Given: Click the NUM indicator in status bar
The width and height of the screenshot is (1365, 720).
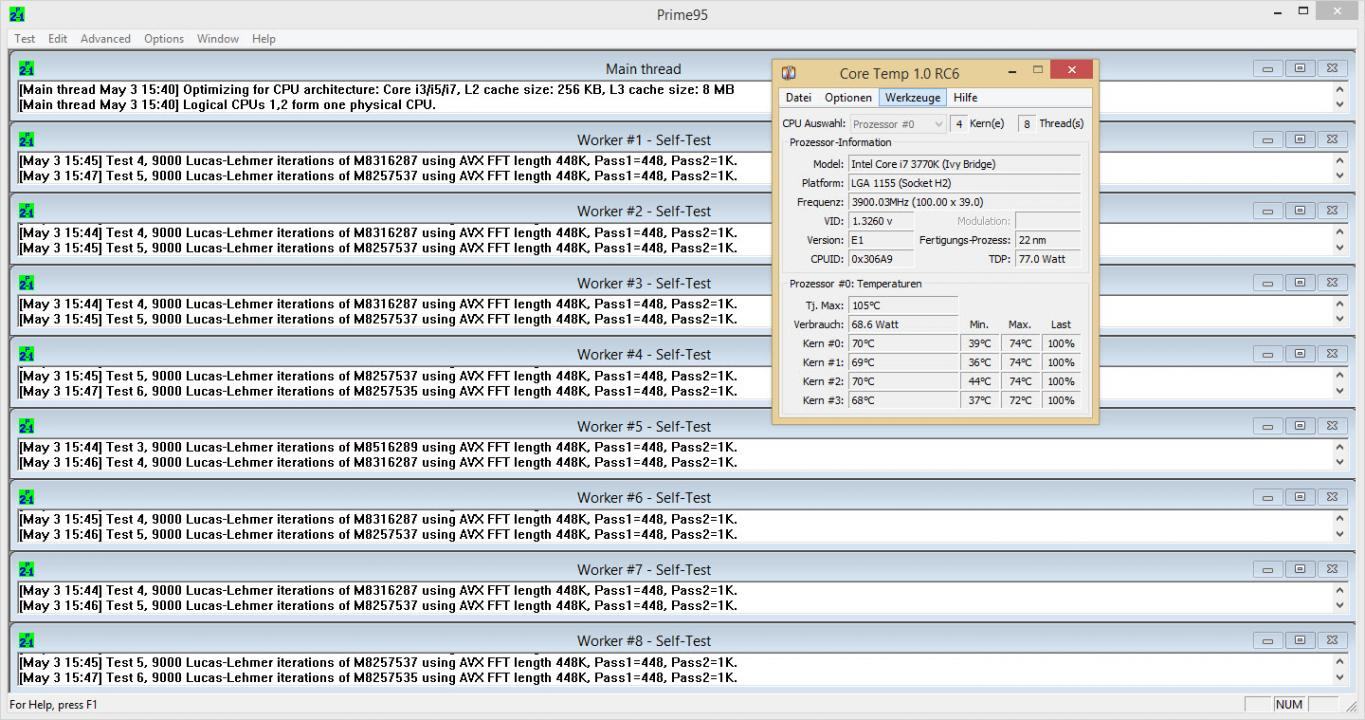Looking at the screenshot, I should tap(1289, 705).
